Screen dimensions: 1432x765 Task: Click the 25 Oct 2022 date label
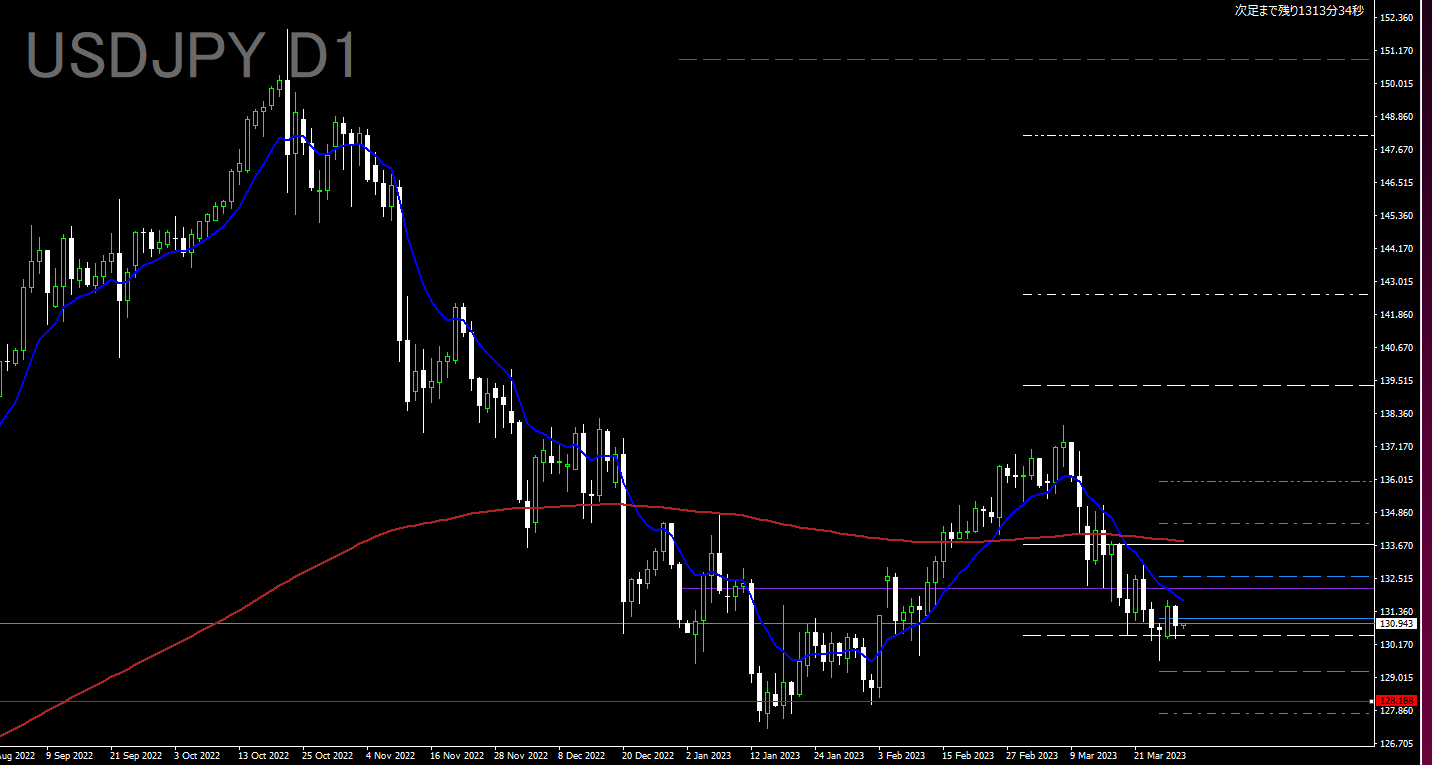(x=326, y=757)
